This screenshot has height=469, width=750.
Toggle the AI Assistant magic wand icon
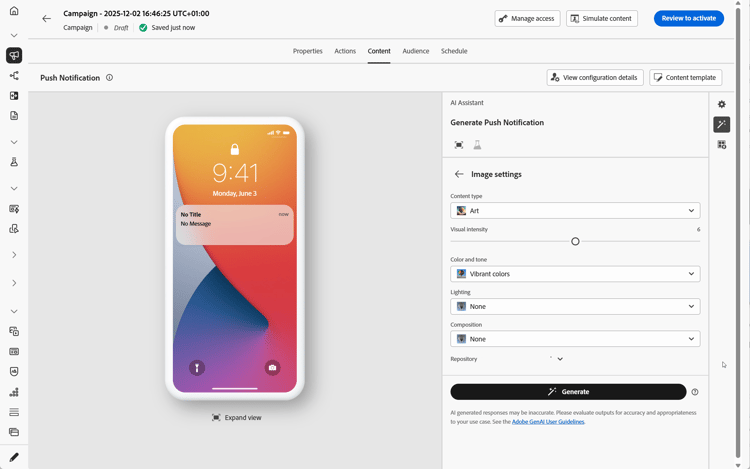click(x=722, y=124)
